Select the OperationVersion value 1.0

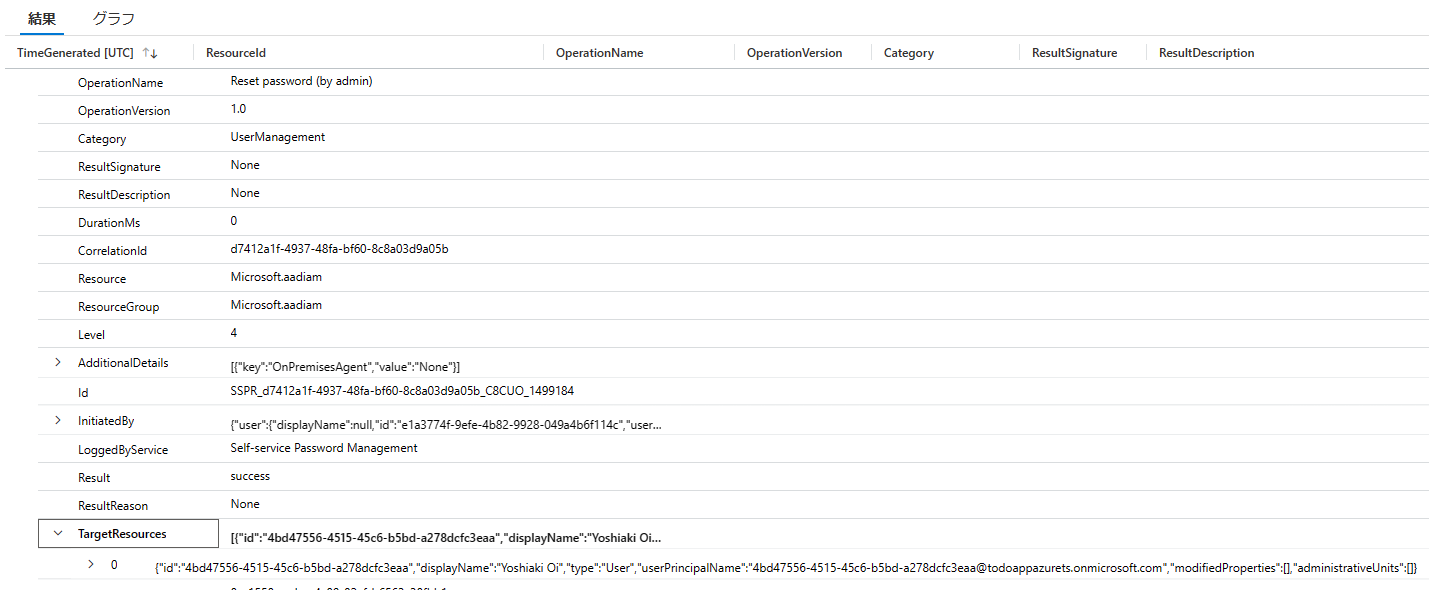(x=238, y=109)
